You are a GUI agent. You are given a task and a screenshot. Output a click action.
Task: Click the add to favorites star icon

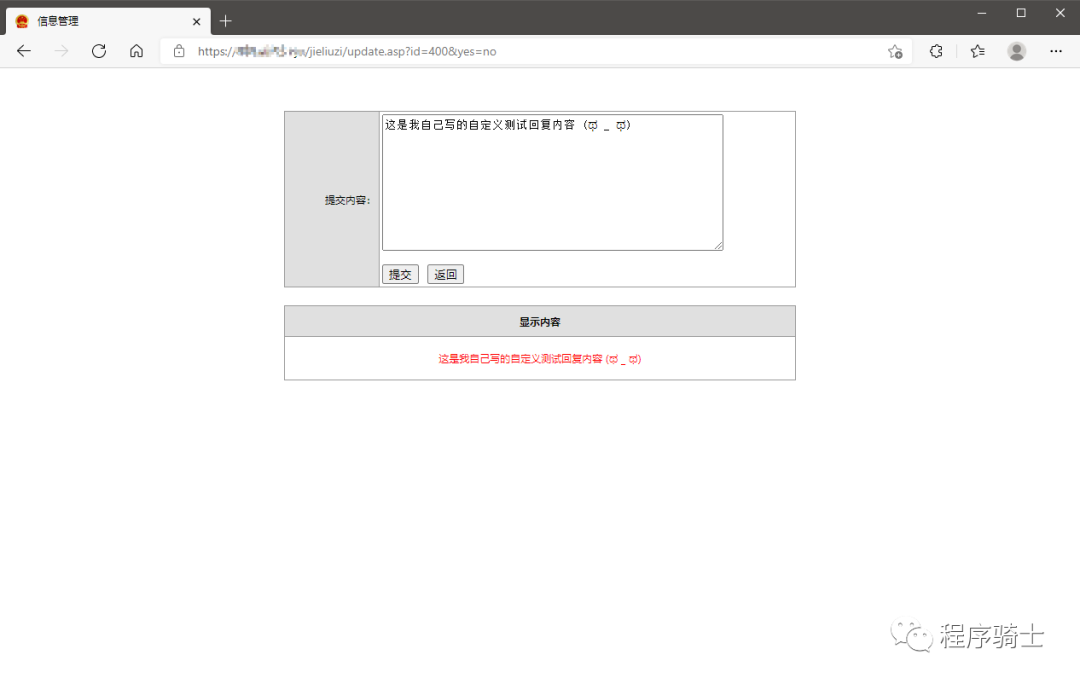tap(895, 51)
